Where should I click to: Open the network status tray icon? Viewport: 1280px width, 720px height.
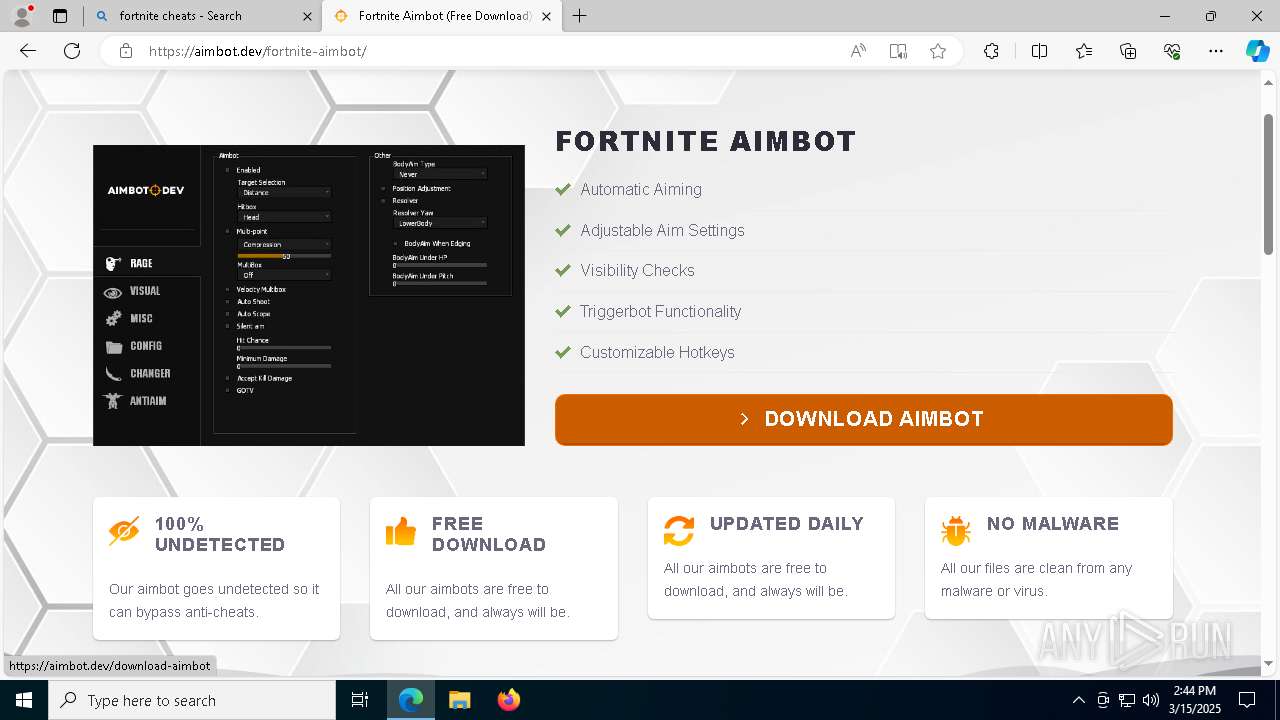[1127, 700]
